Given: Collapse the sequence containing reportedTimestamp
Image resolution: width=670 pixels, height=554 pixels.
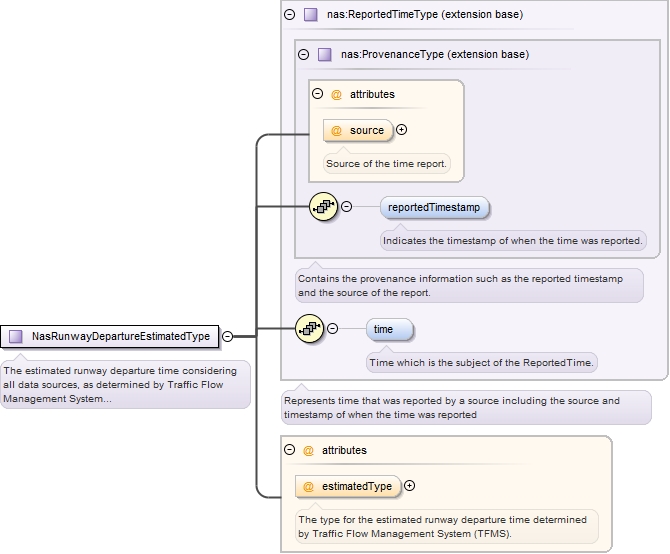Looking at the screenshot, I should pos(347,207).
